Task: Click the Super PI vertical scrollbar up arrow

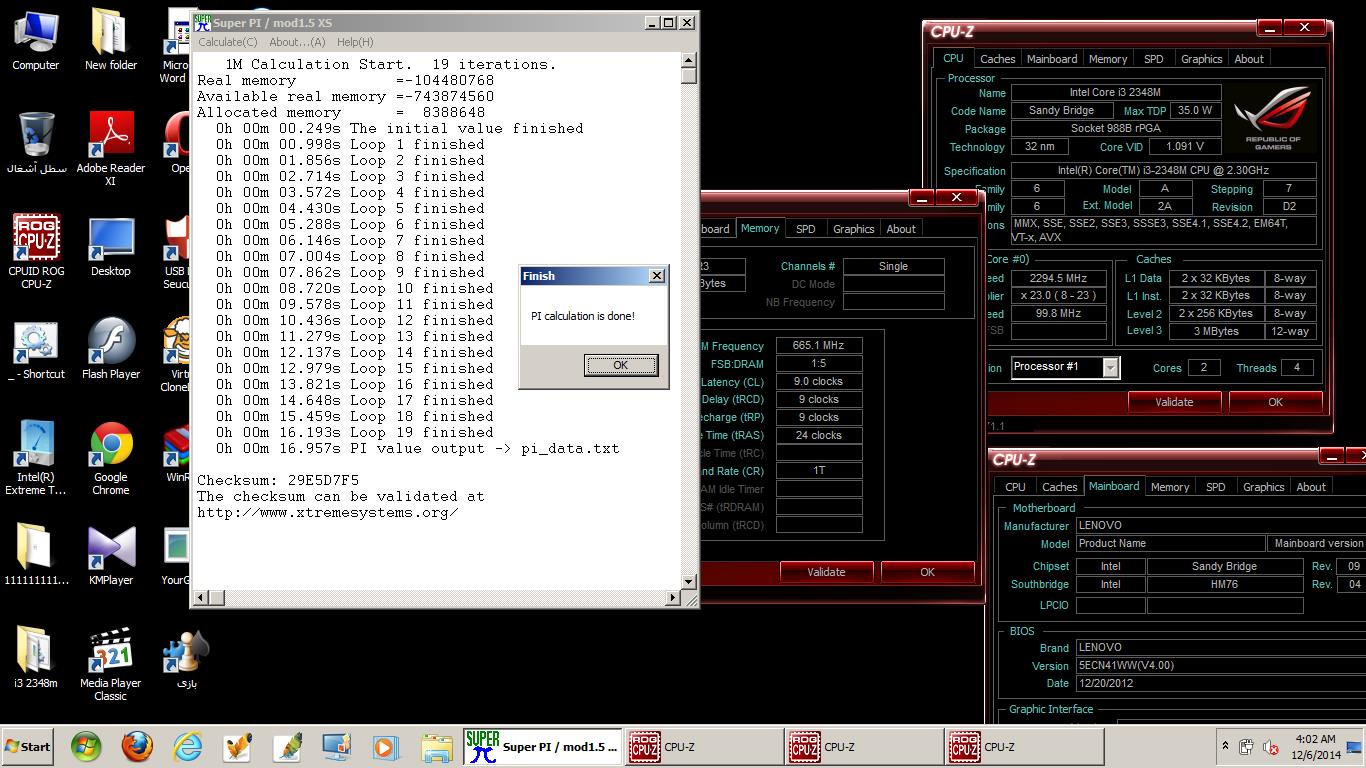Action: click(x=688, y=60)
